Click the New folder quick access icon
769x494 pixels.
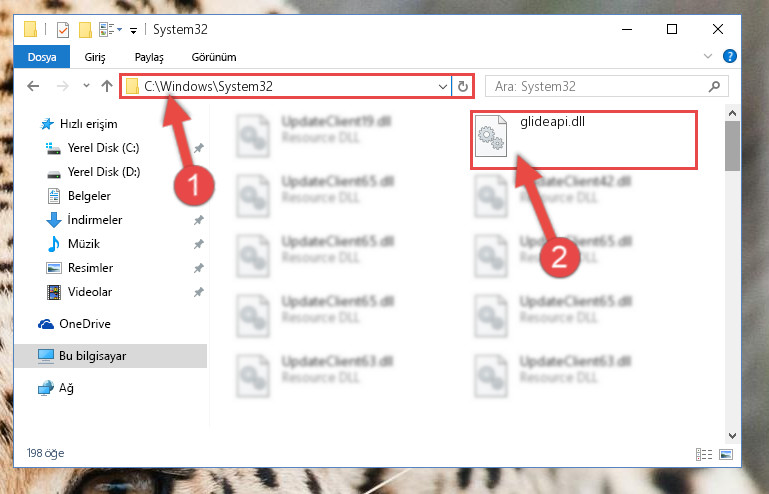(x=85, y=30)
